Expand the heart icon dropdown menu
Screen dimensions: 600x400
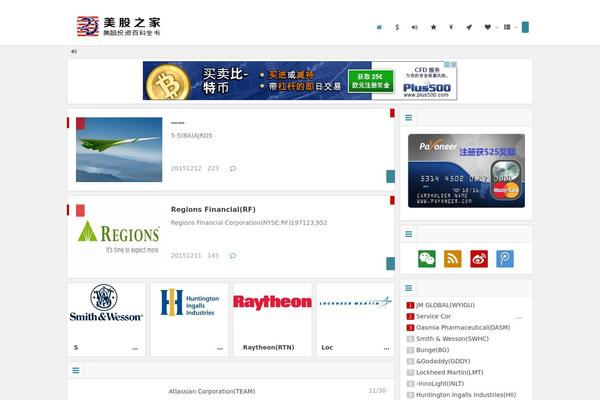click(491, 27)
